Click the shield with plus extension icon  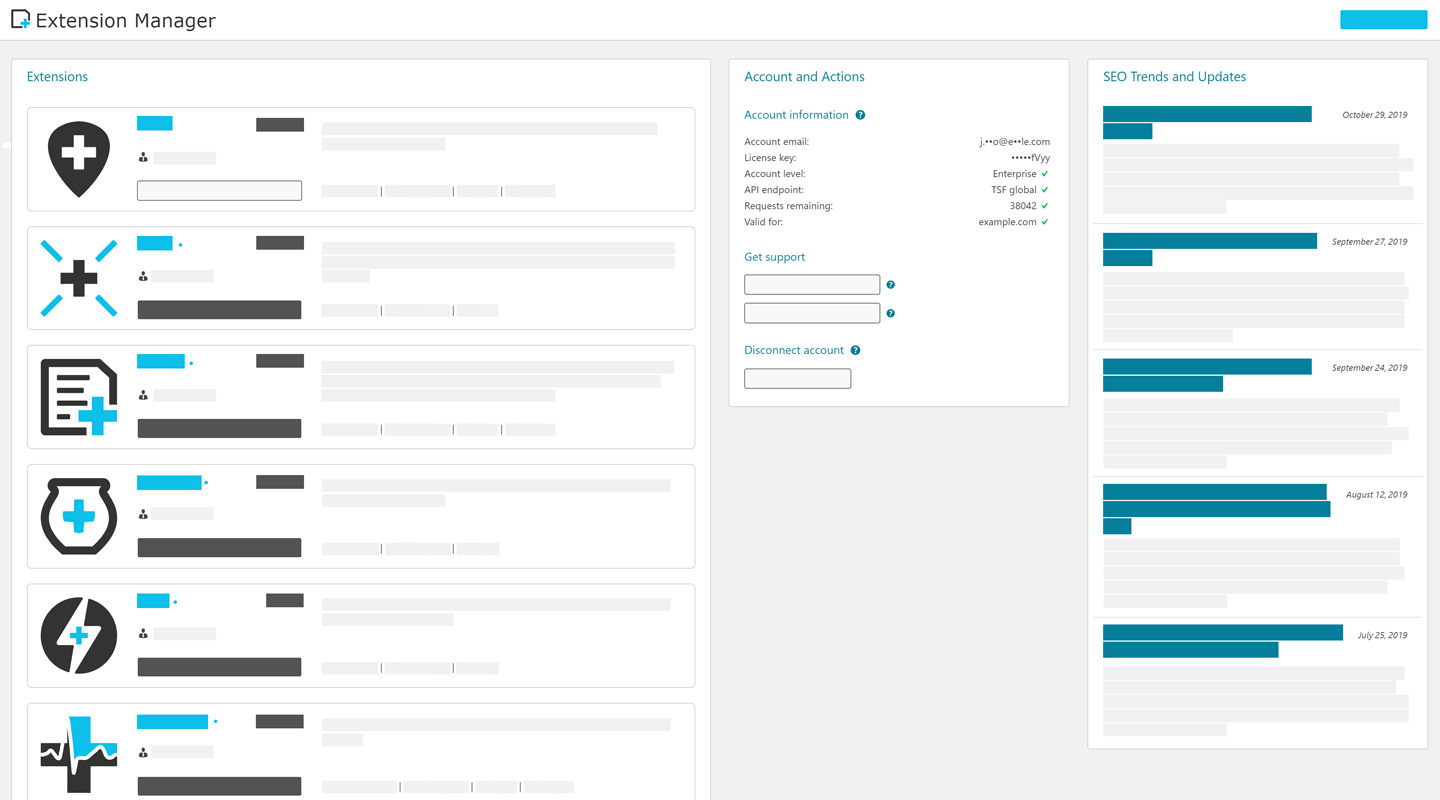tap(79, 159)
